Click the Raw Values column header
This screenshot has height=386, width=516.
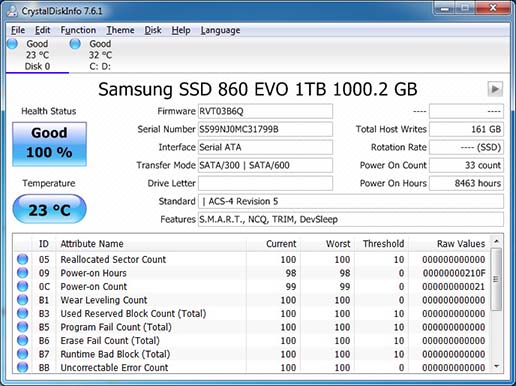pos(449,244)
